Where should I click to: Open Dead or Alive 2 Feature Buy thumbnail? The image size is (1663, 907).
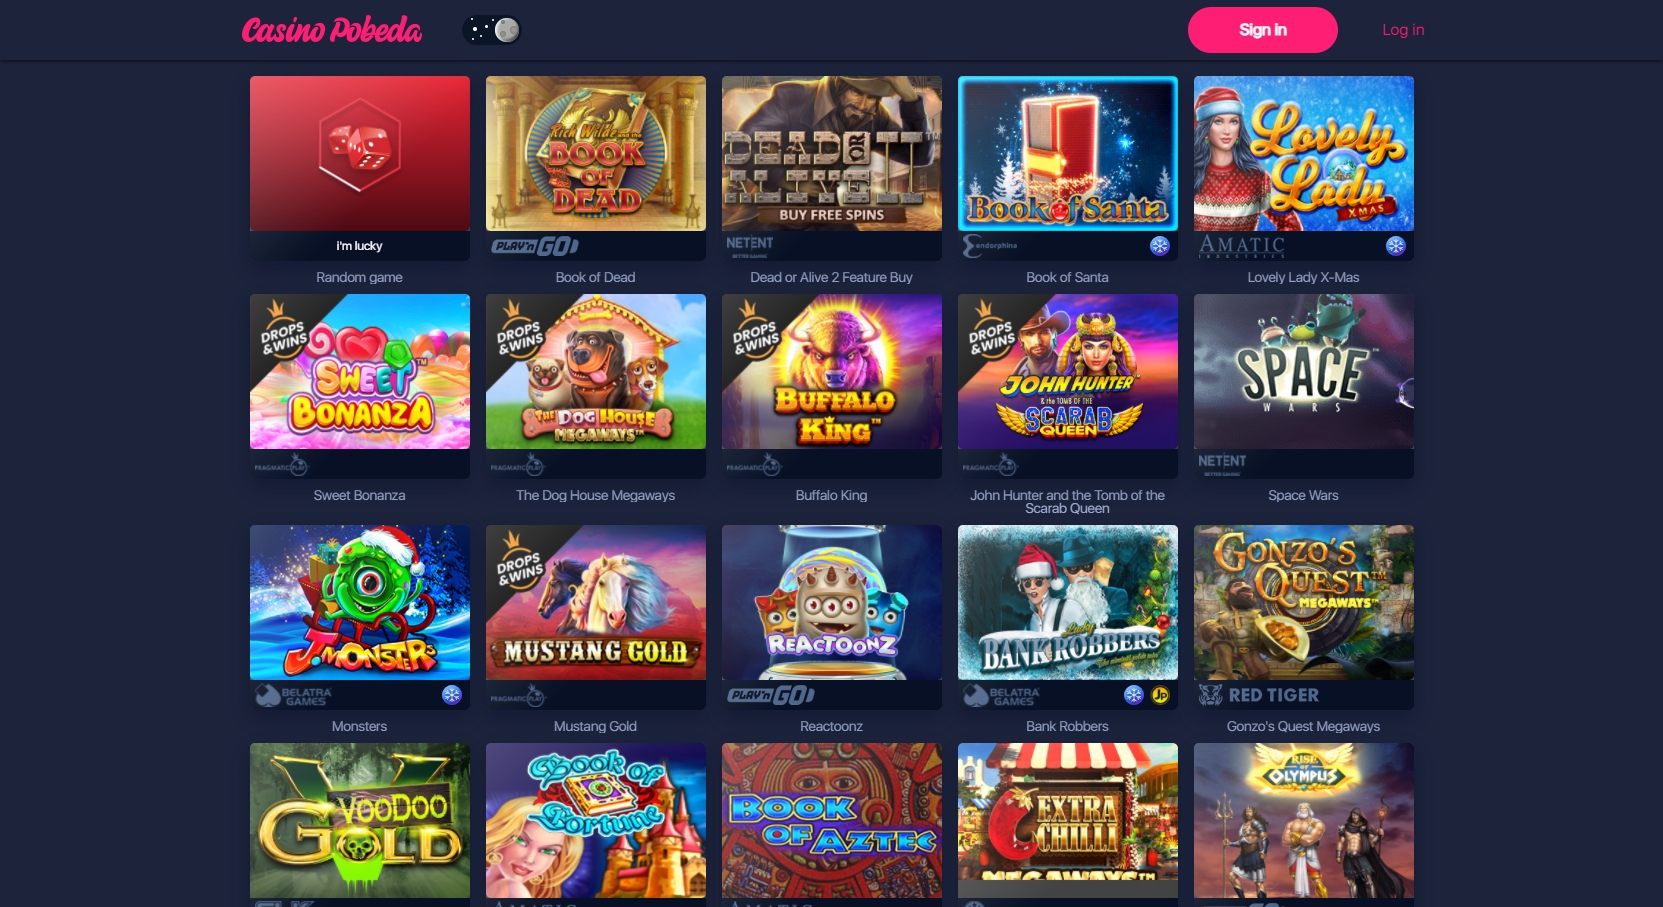pyautogui.click(x=832, y=154)
